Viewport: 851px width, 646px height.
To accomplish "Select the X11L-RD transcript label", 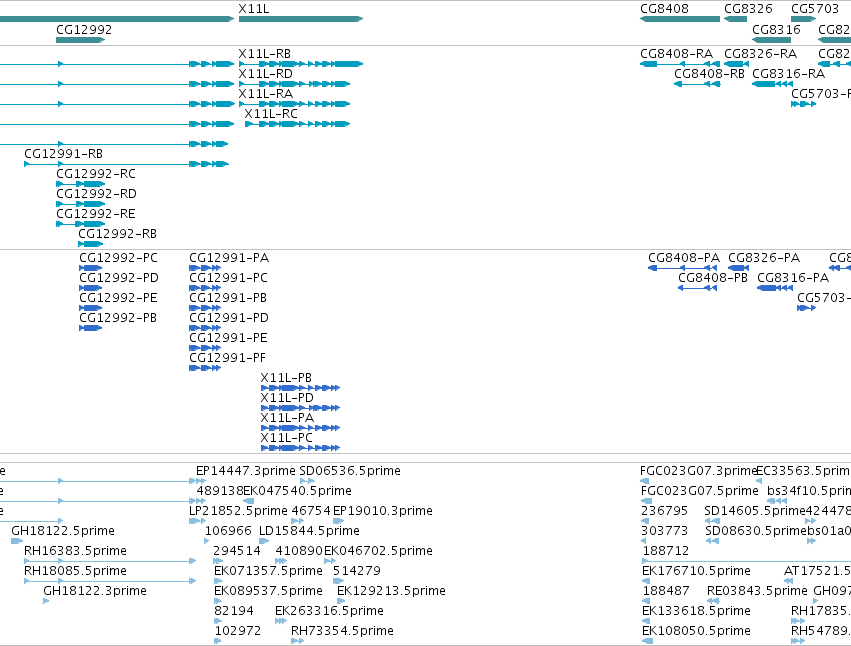I will coord(265,73).
